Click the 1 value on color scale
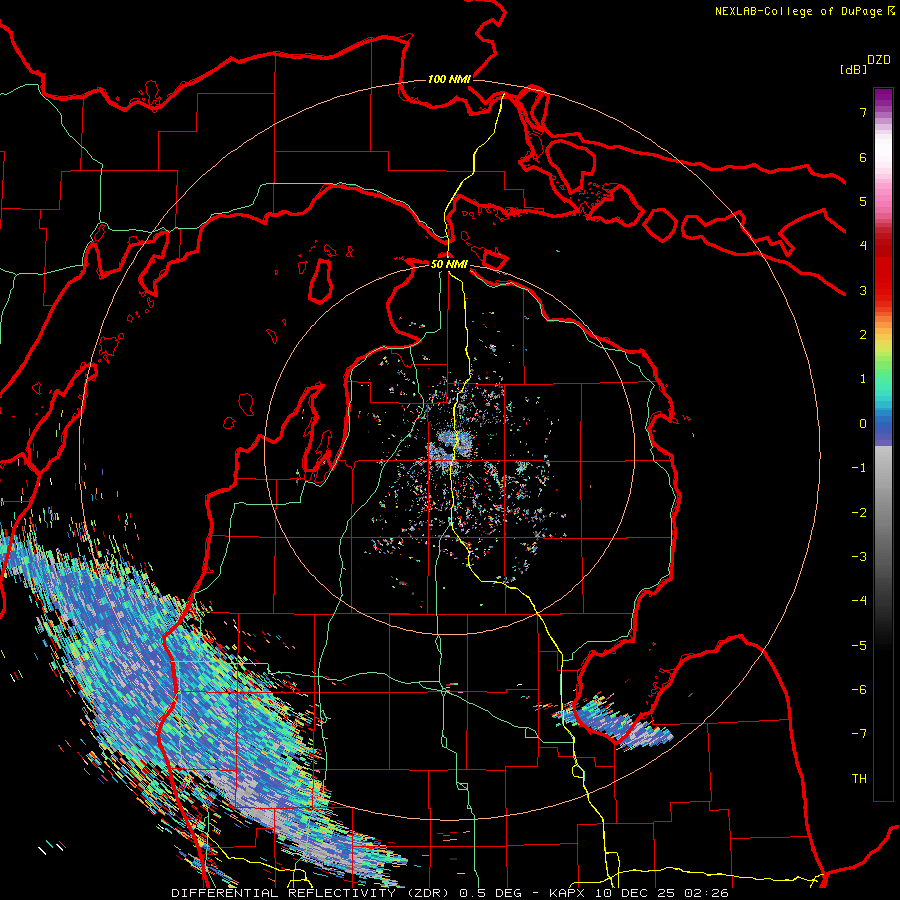Screen dimensions: 900x900 (x=863, y=379)
